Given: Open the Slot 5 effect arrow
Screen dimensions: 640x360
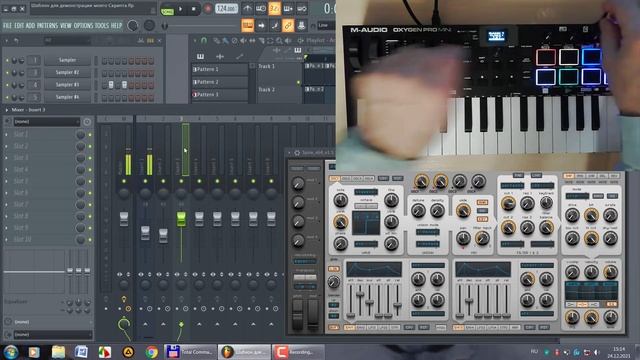Looking at the screenshot, I should 7,181.
